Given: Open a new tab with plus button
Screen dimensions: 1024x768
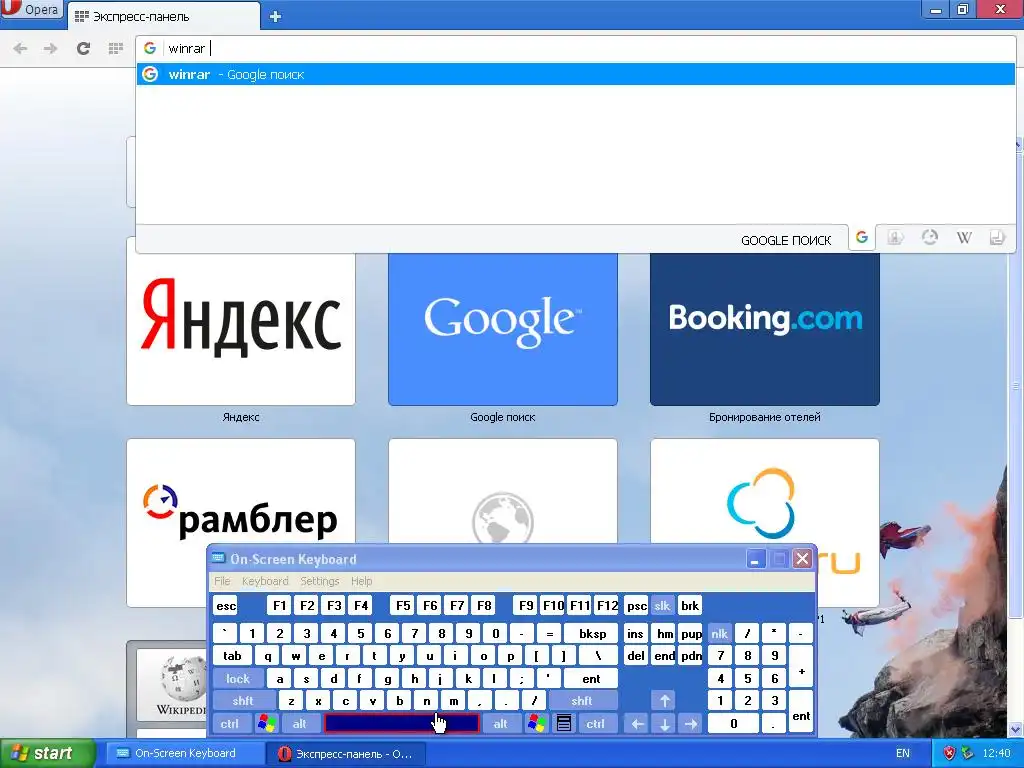Looking at the screenshot, I should (276, 17).
